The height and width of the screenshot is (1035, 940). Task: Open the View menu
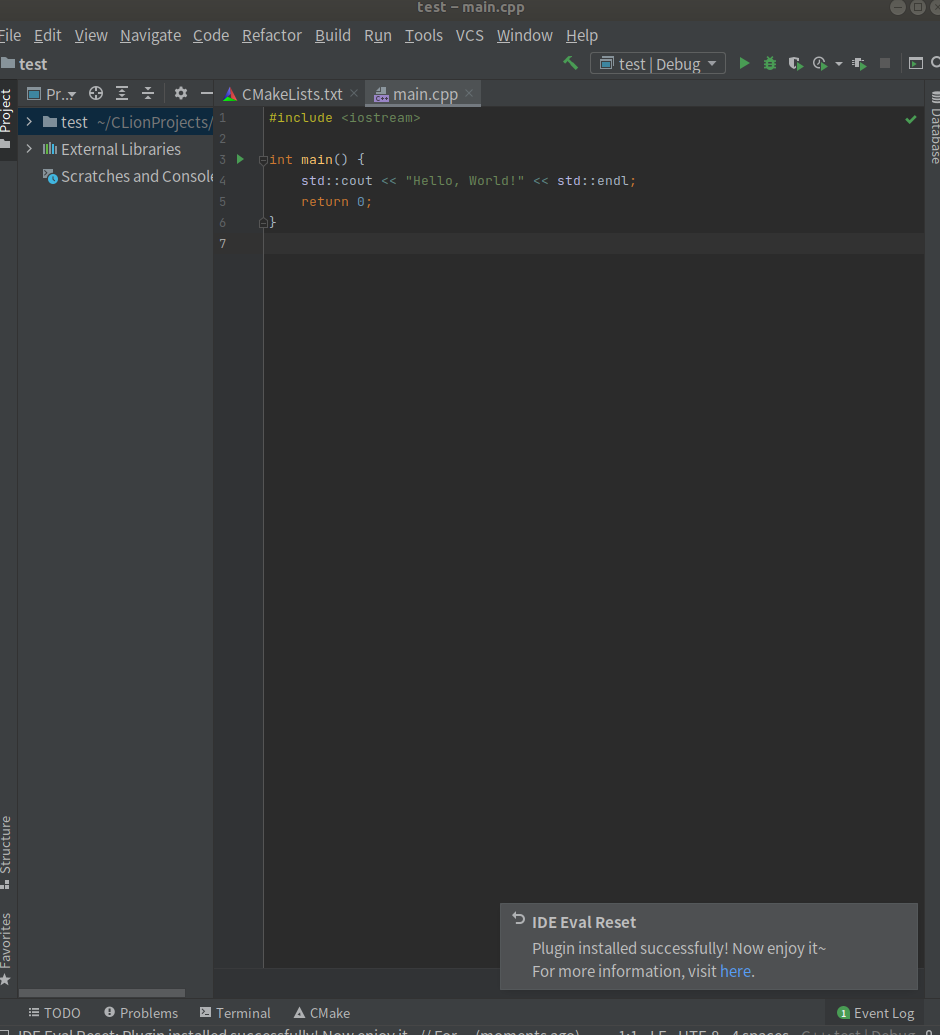point(91,35)
